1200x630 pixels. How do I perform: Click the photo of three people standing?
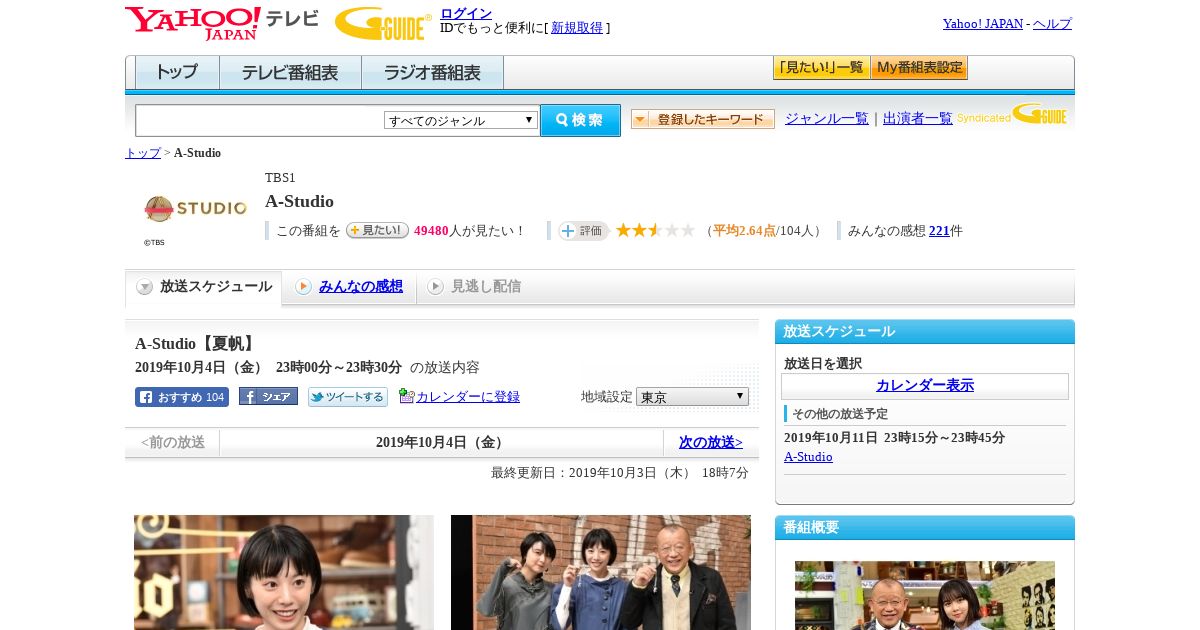tap(601, 572)
